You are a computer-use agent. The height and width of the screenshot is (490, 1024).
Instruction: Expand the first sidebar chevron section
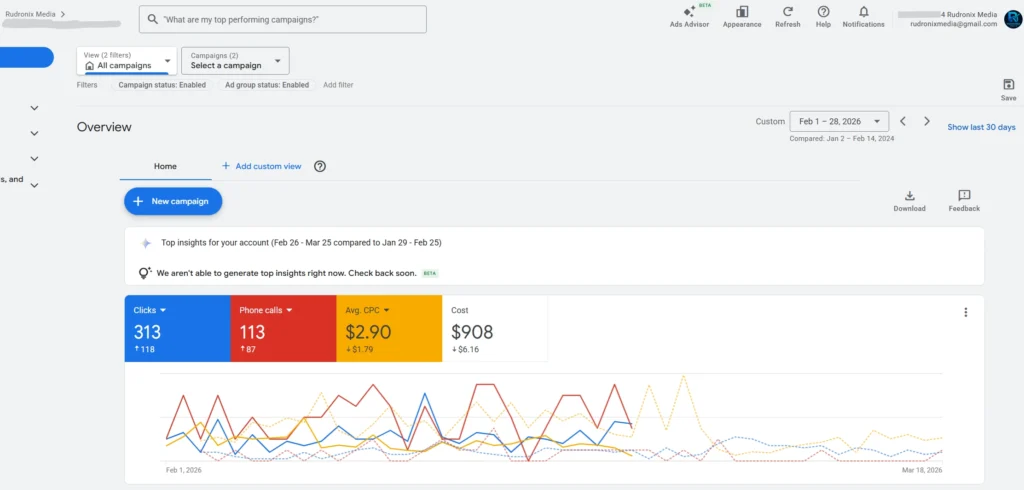pyautogui.click(x=35, y=108)
